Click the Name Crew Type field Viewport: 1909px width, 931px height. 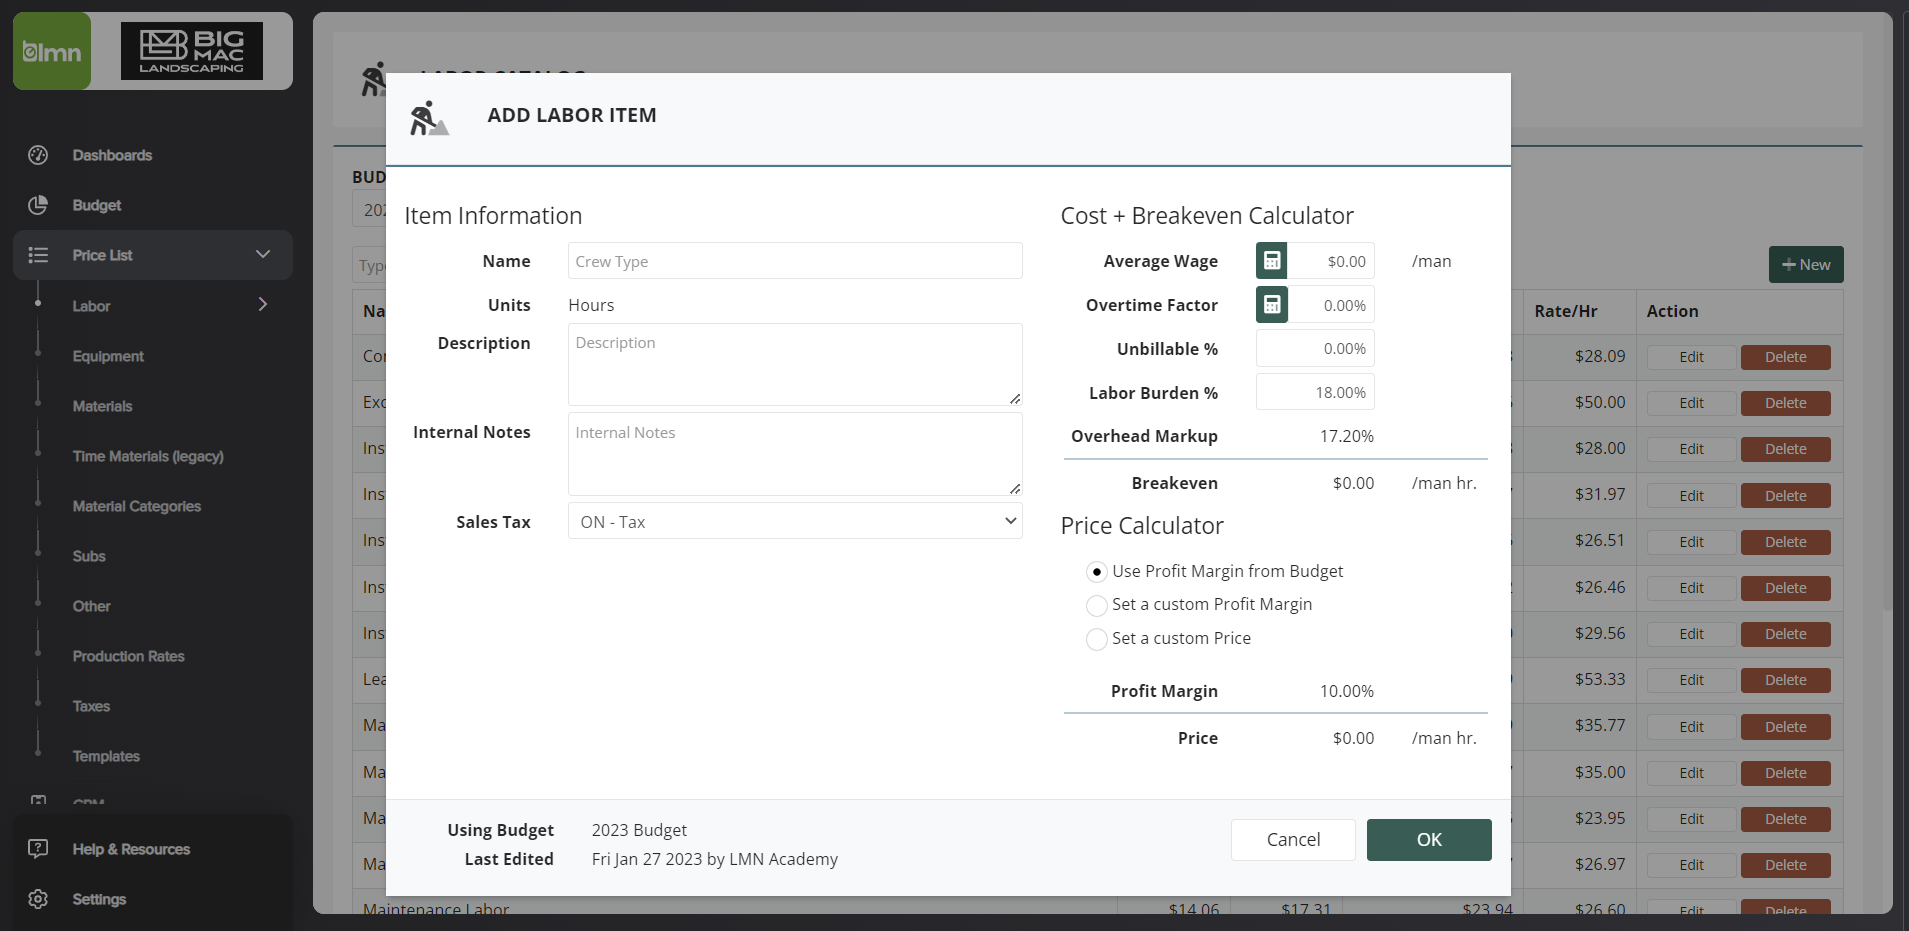795,261
